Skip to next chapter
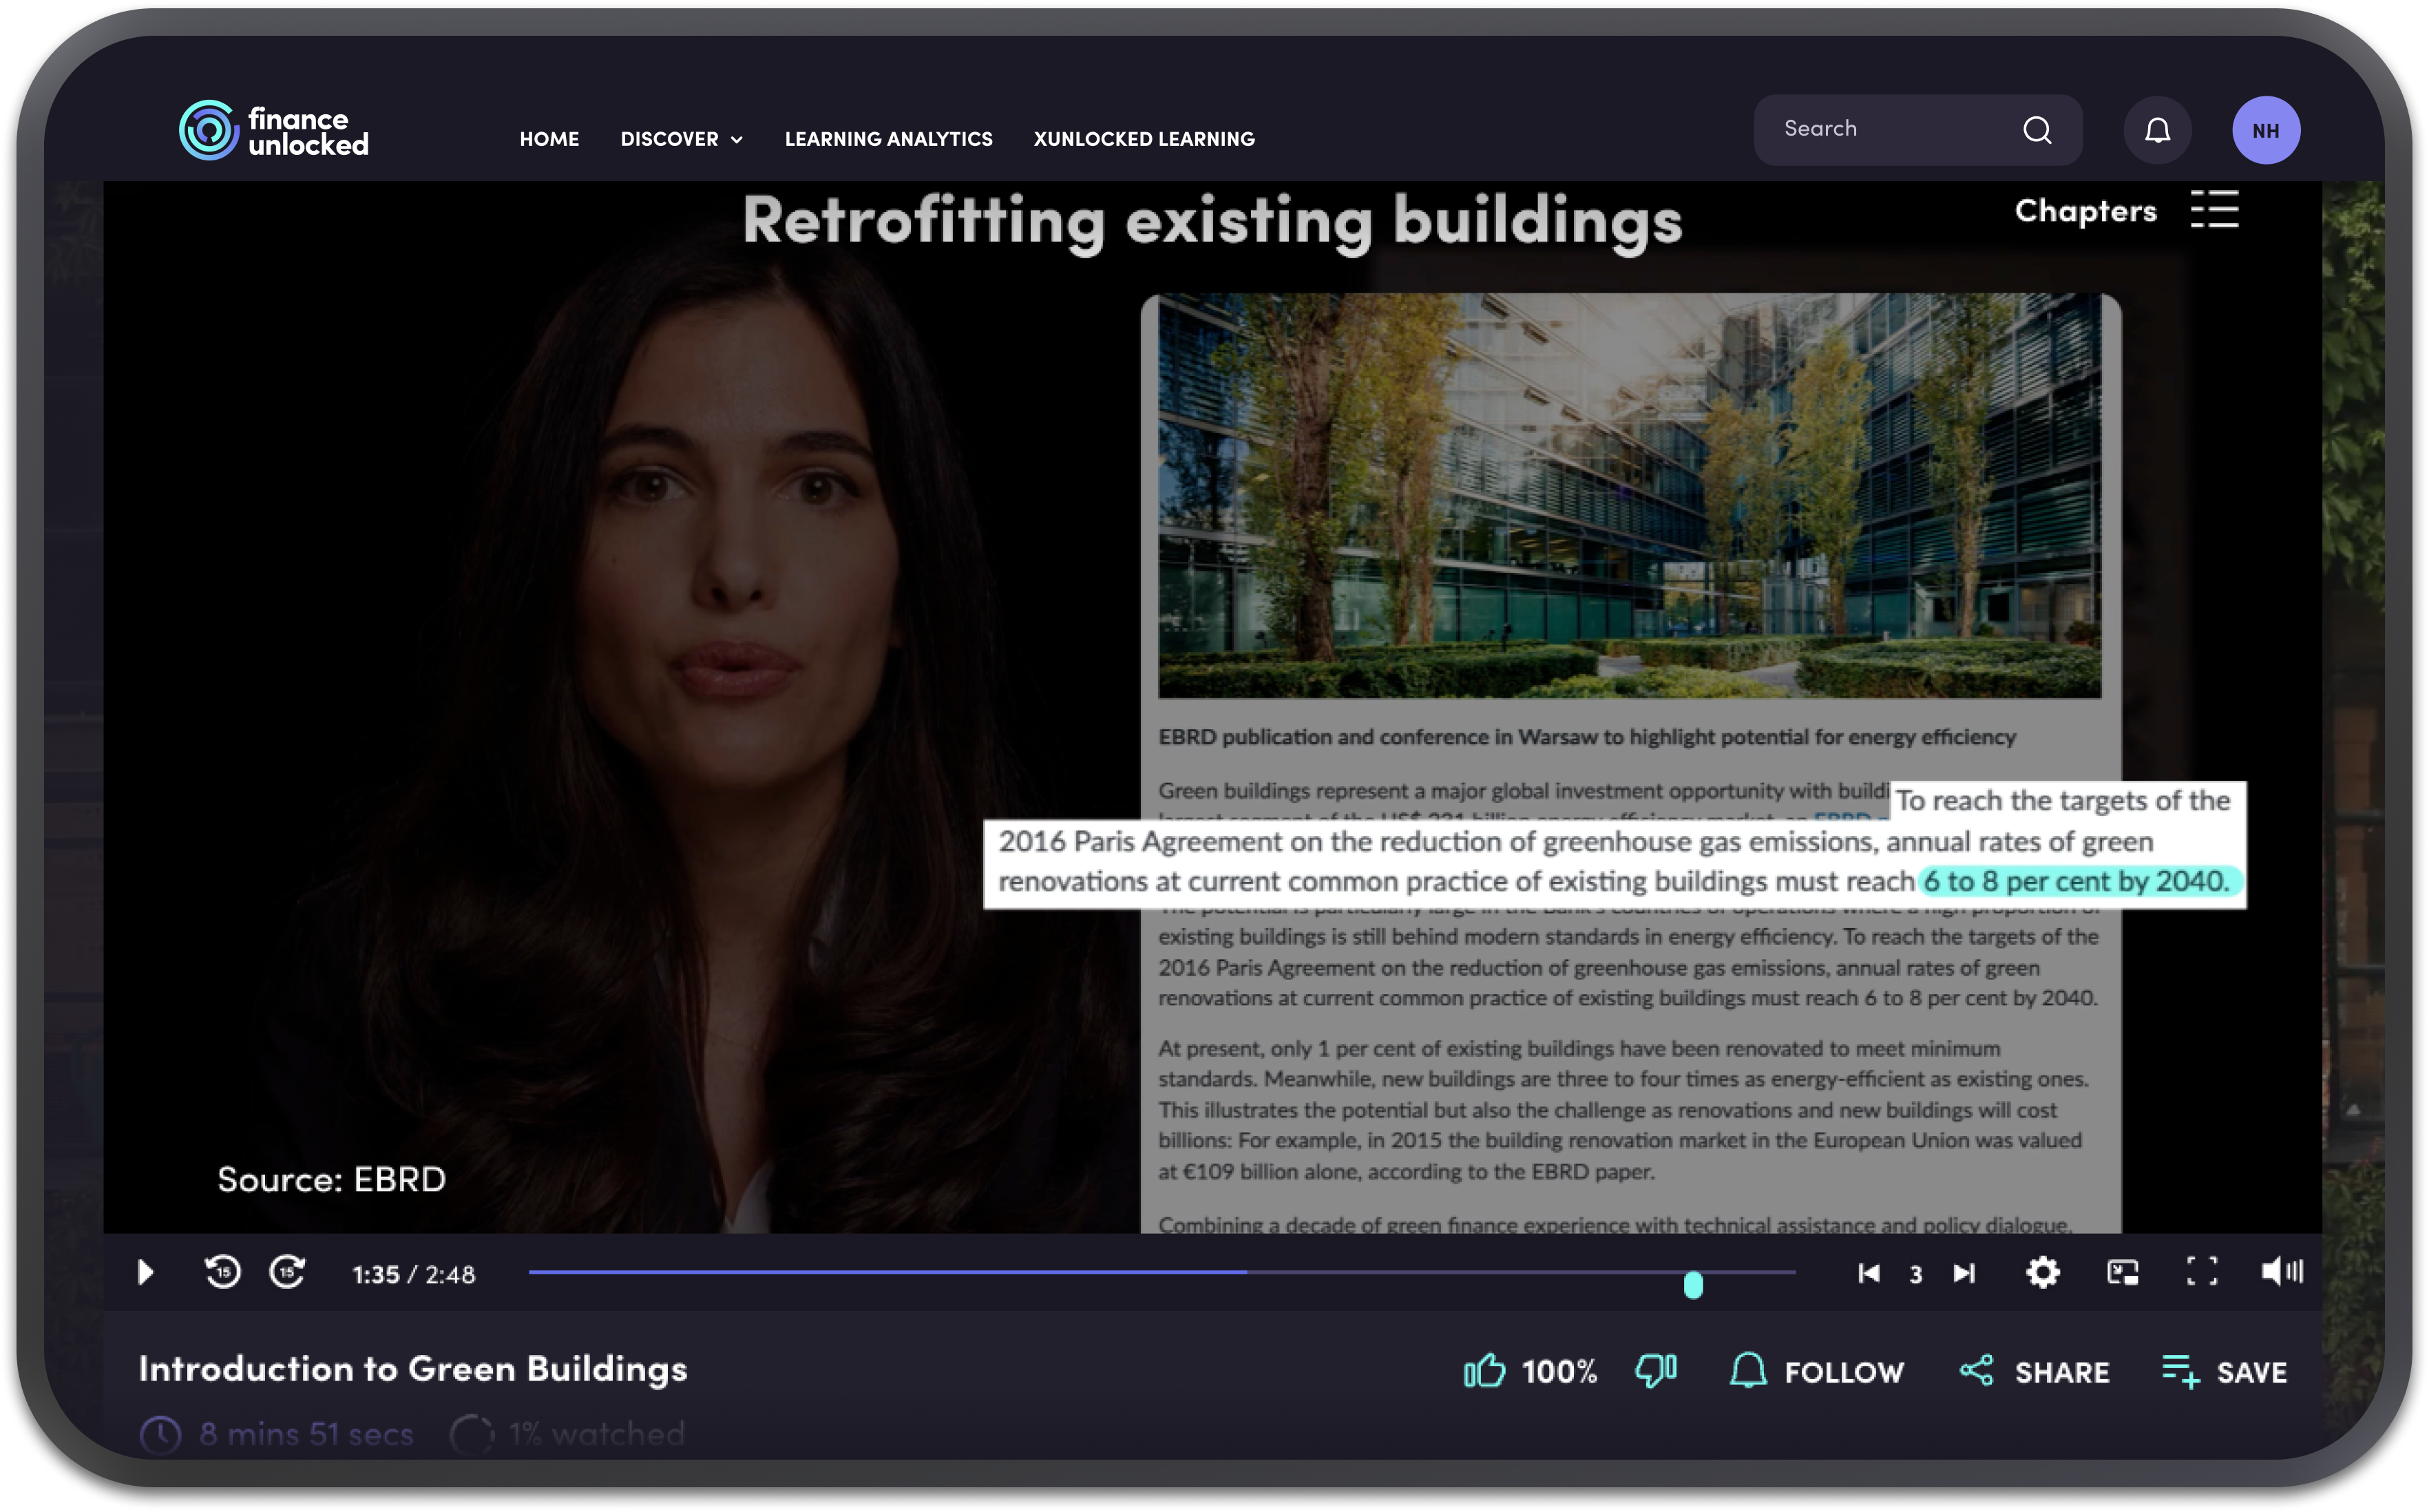Image resolution: width=2429 pixels, height=1512 pixels. click(x=1964, y=1273)
